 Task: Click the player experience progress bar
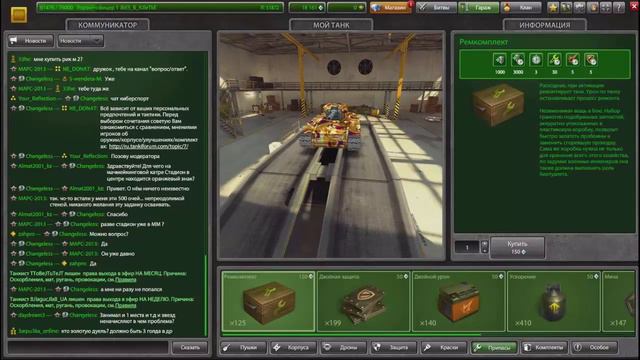[160, 7]
